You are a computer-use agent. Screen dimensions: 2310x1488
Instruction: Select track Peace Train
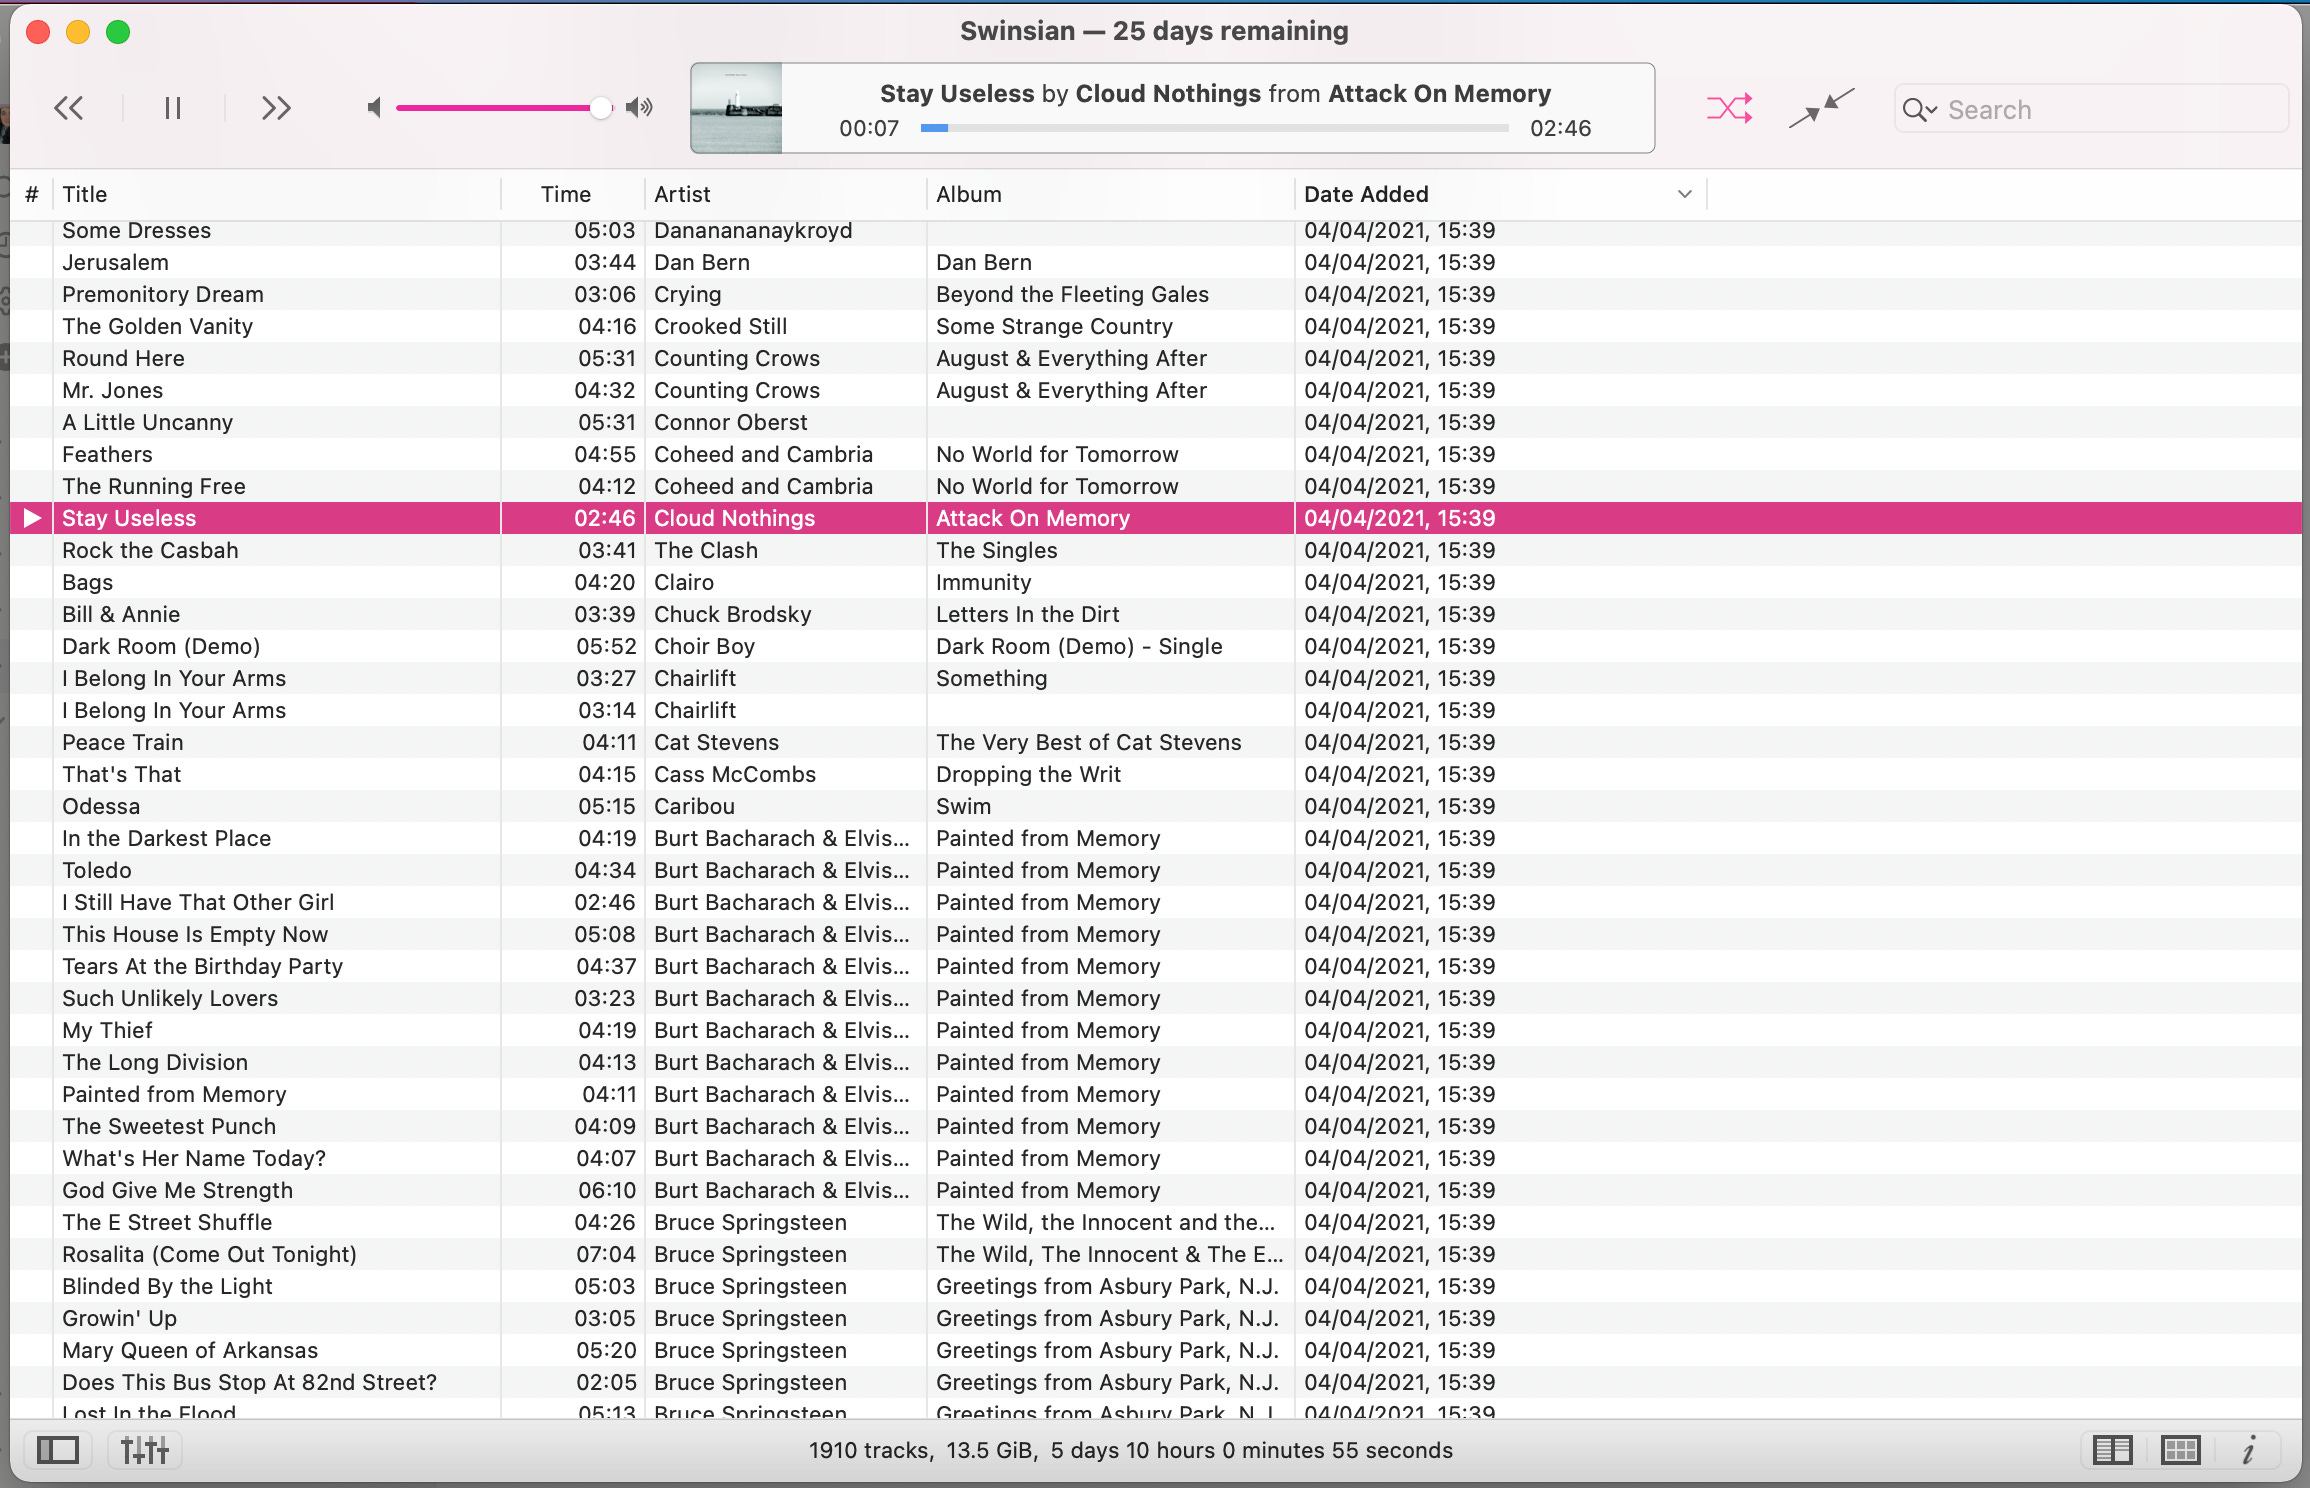click(x=1156, y=742)
